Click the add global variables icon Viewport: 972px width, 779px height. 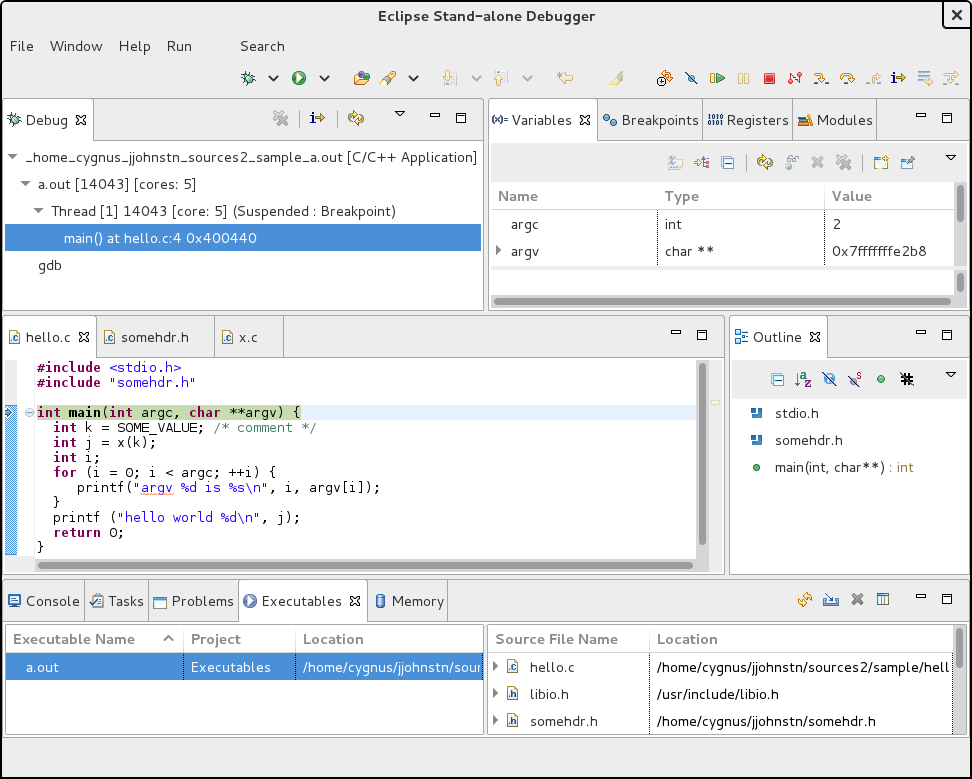coord(792,163)
